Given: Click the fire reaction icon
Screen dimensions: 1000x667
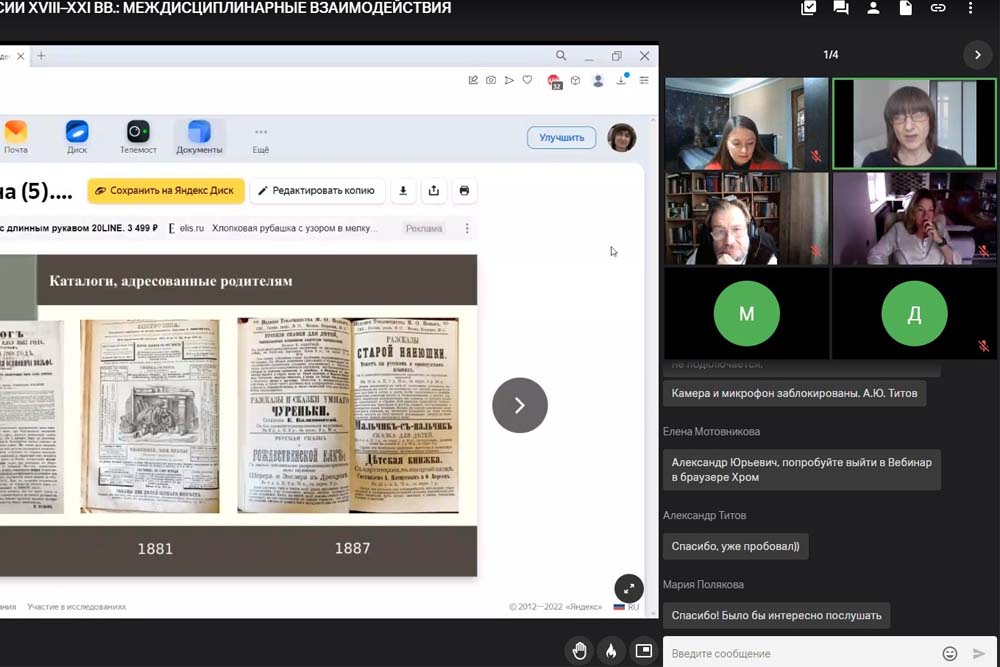Looking at the screenshot, I should tap(610, 651).
